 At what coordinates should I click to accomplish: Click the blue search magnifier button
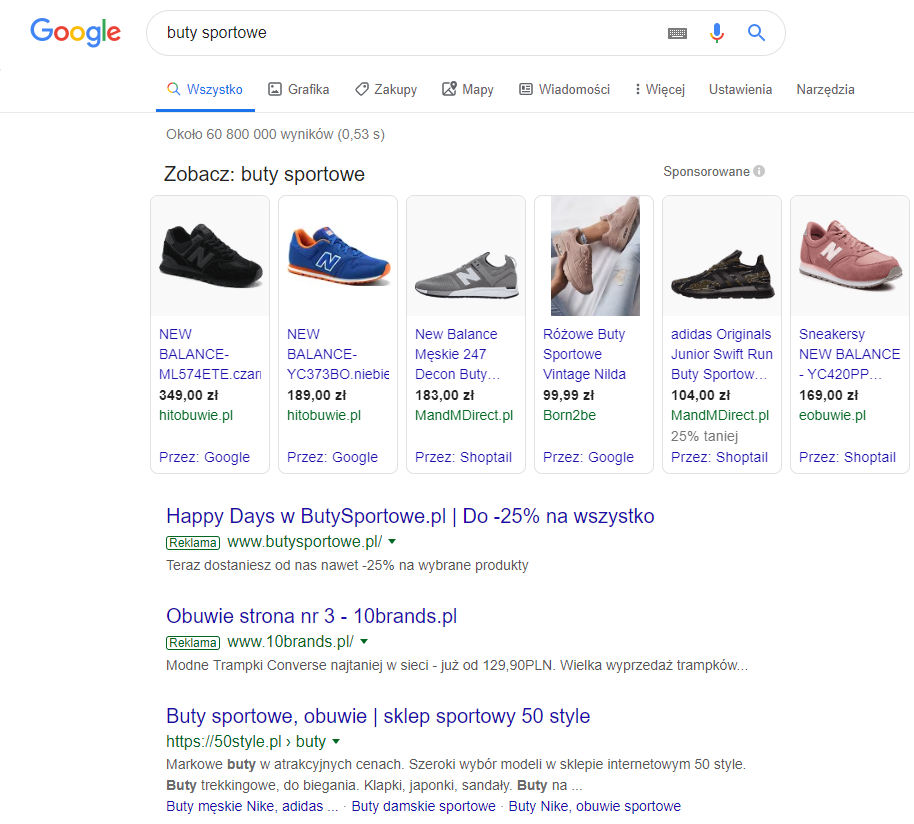click(x=756, y=33)
